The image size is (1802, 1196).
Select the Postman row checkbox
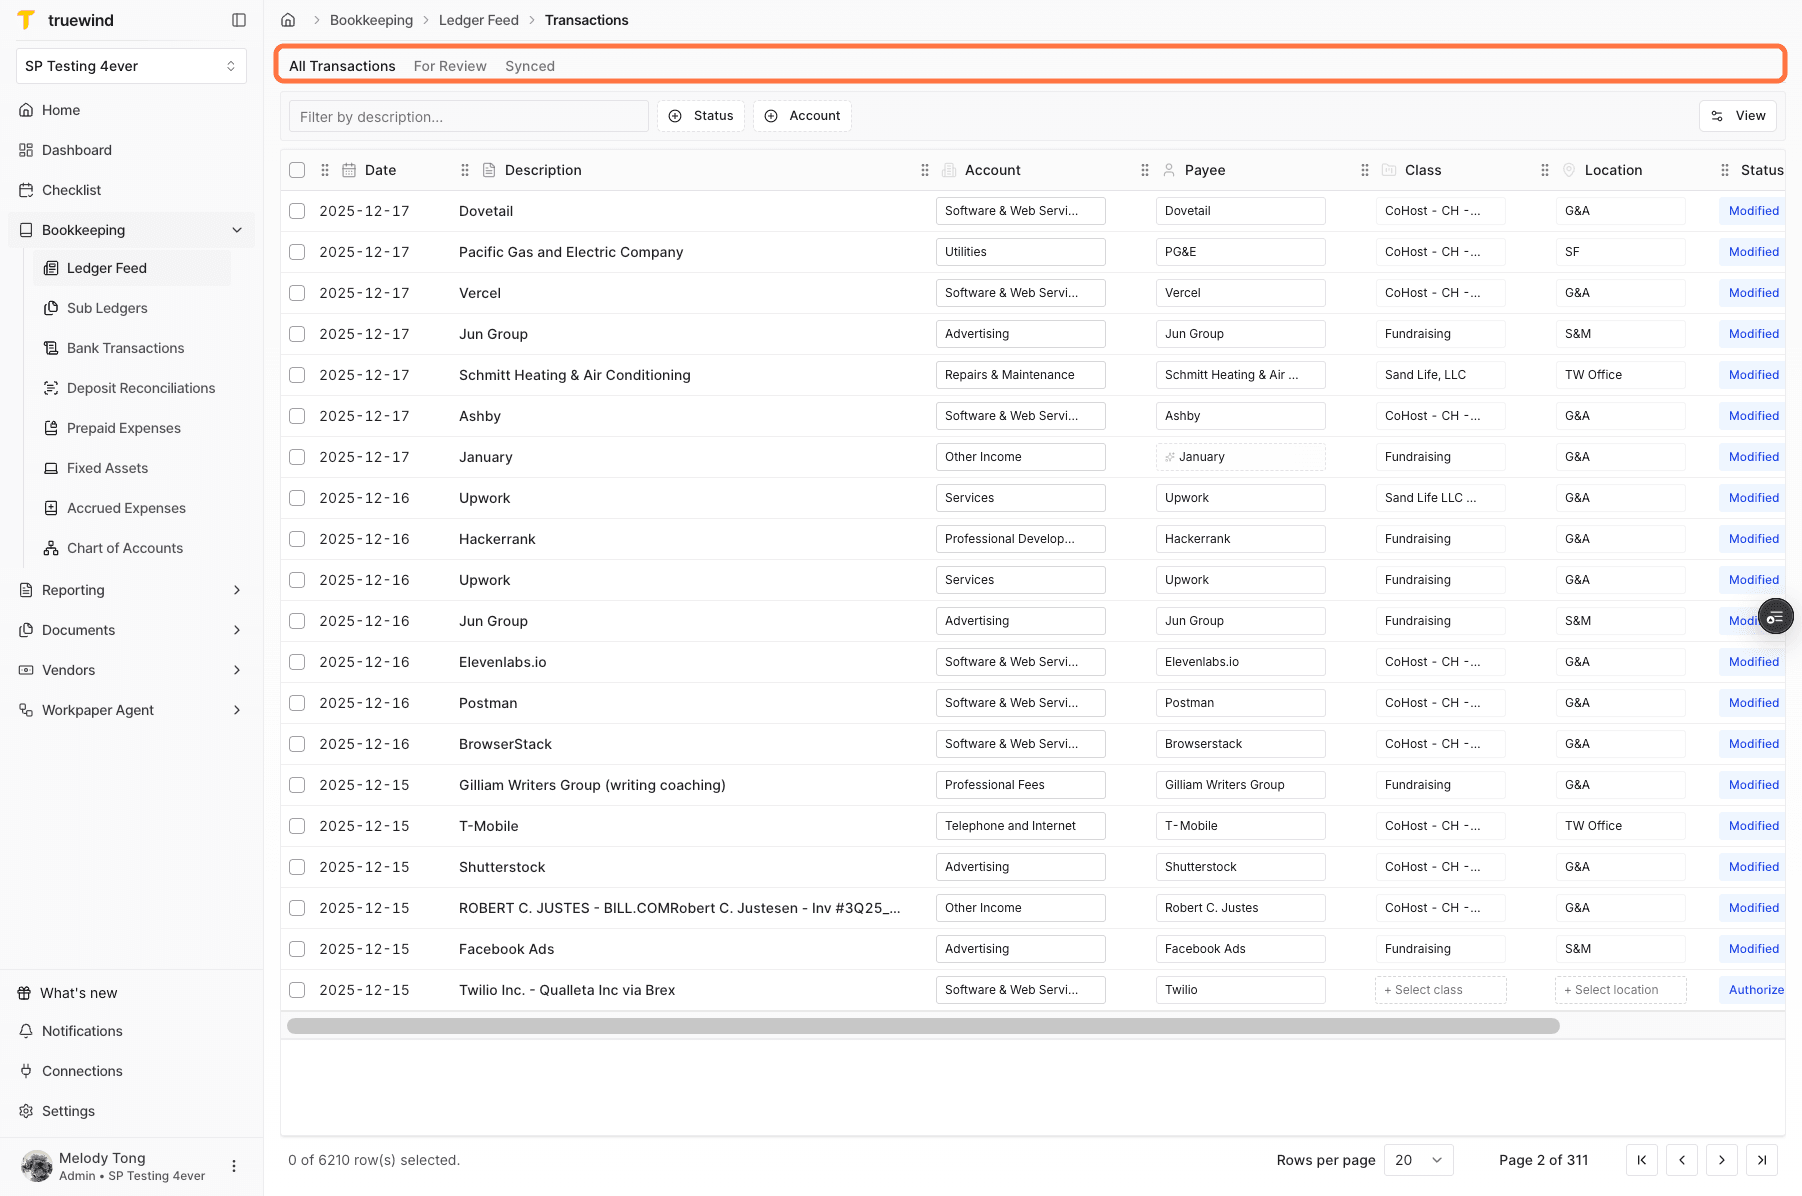[297, 703]
